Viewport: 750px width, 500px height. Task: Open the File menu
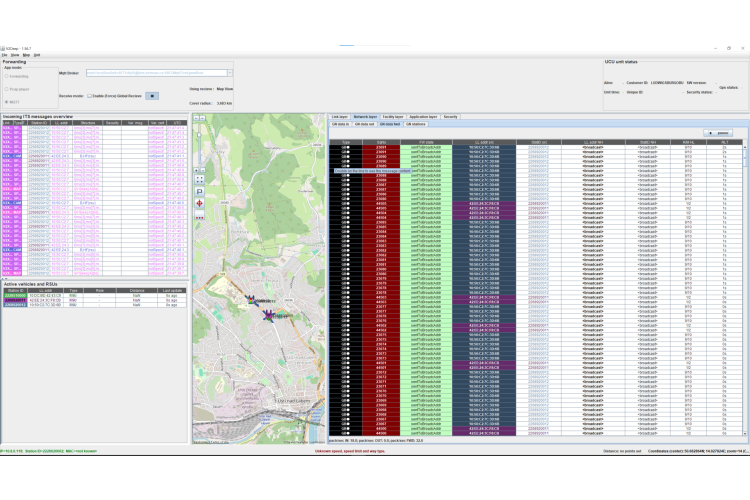4,55
